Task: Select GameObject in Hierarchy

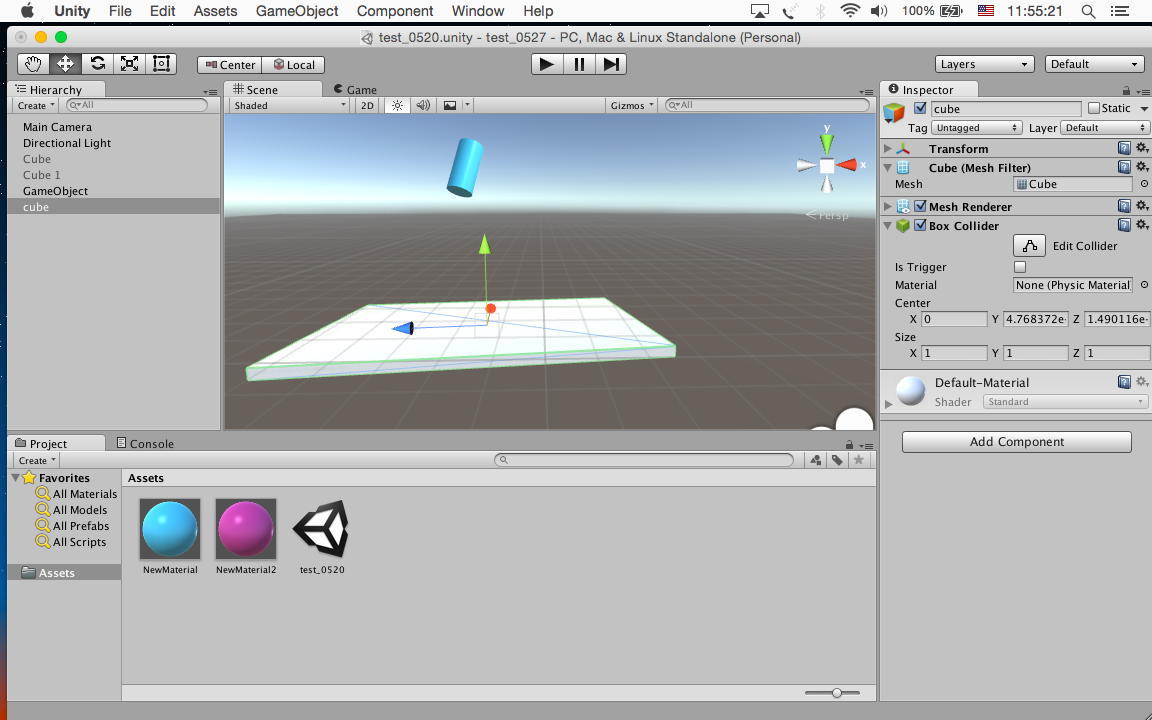Action: click(55, 190)
